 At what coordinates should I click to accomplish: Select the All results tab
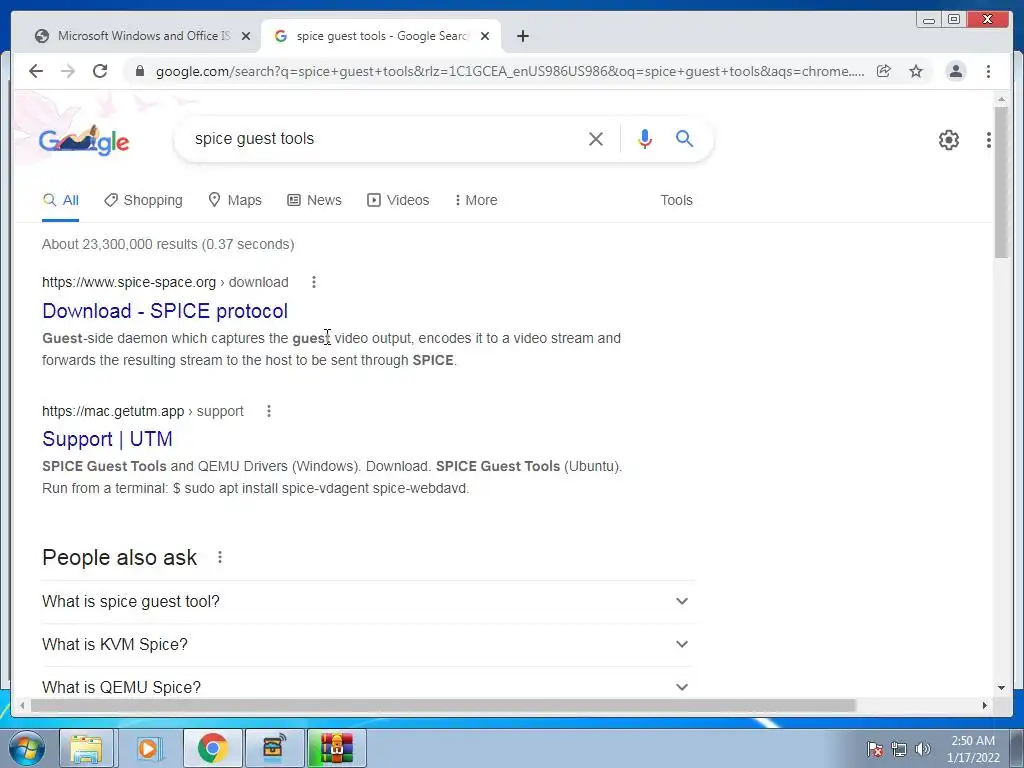[x=61, y=200]
